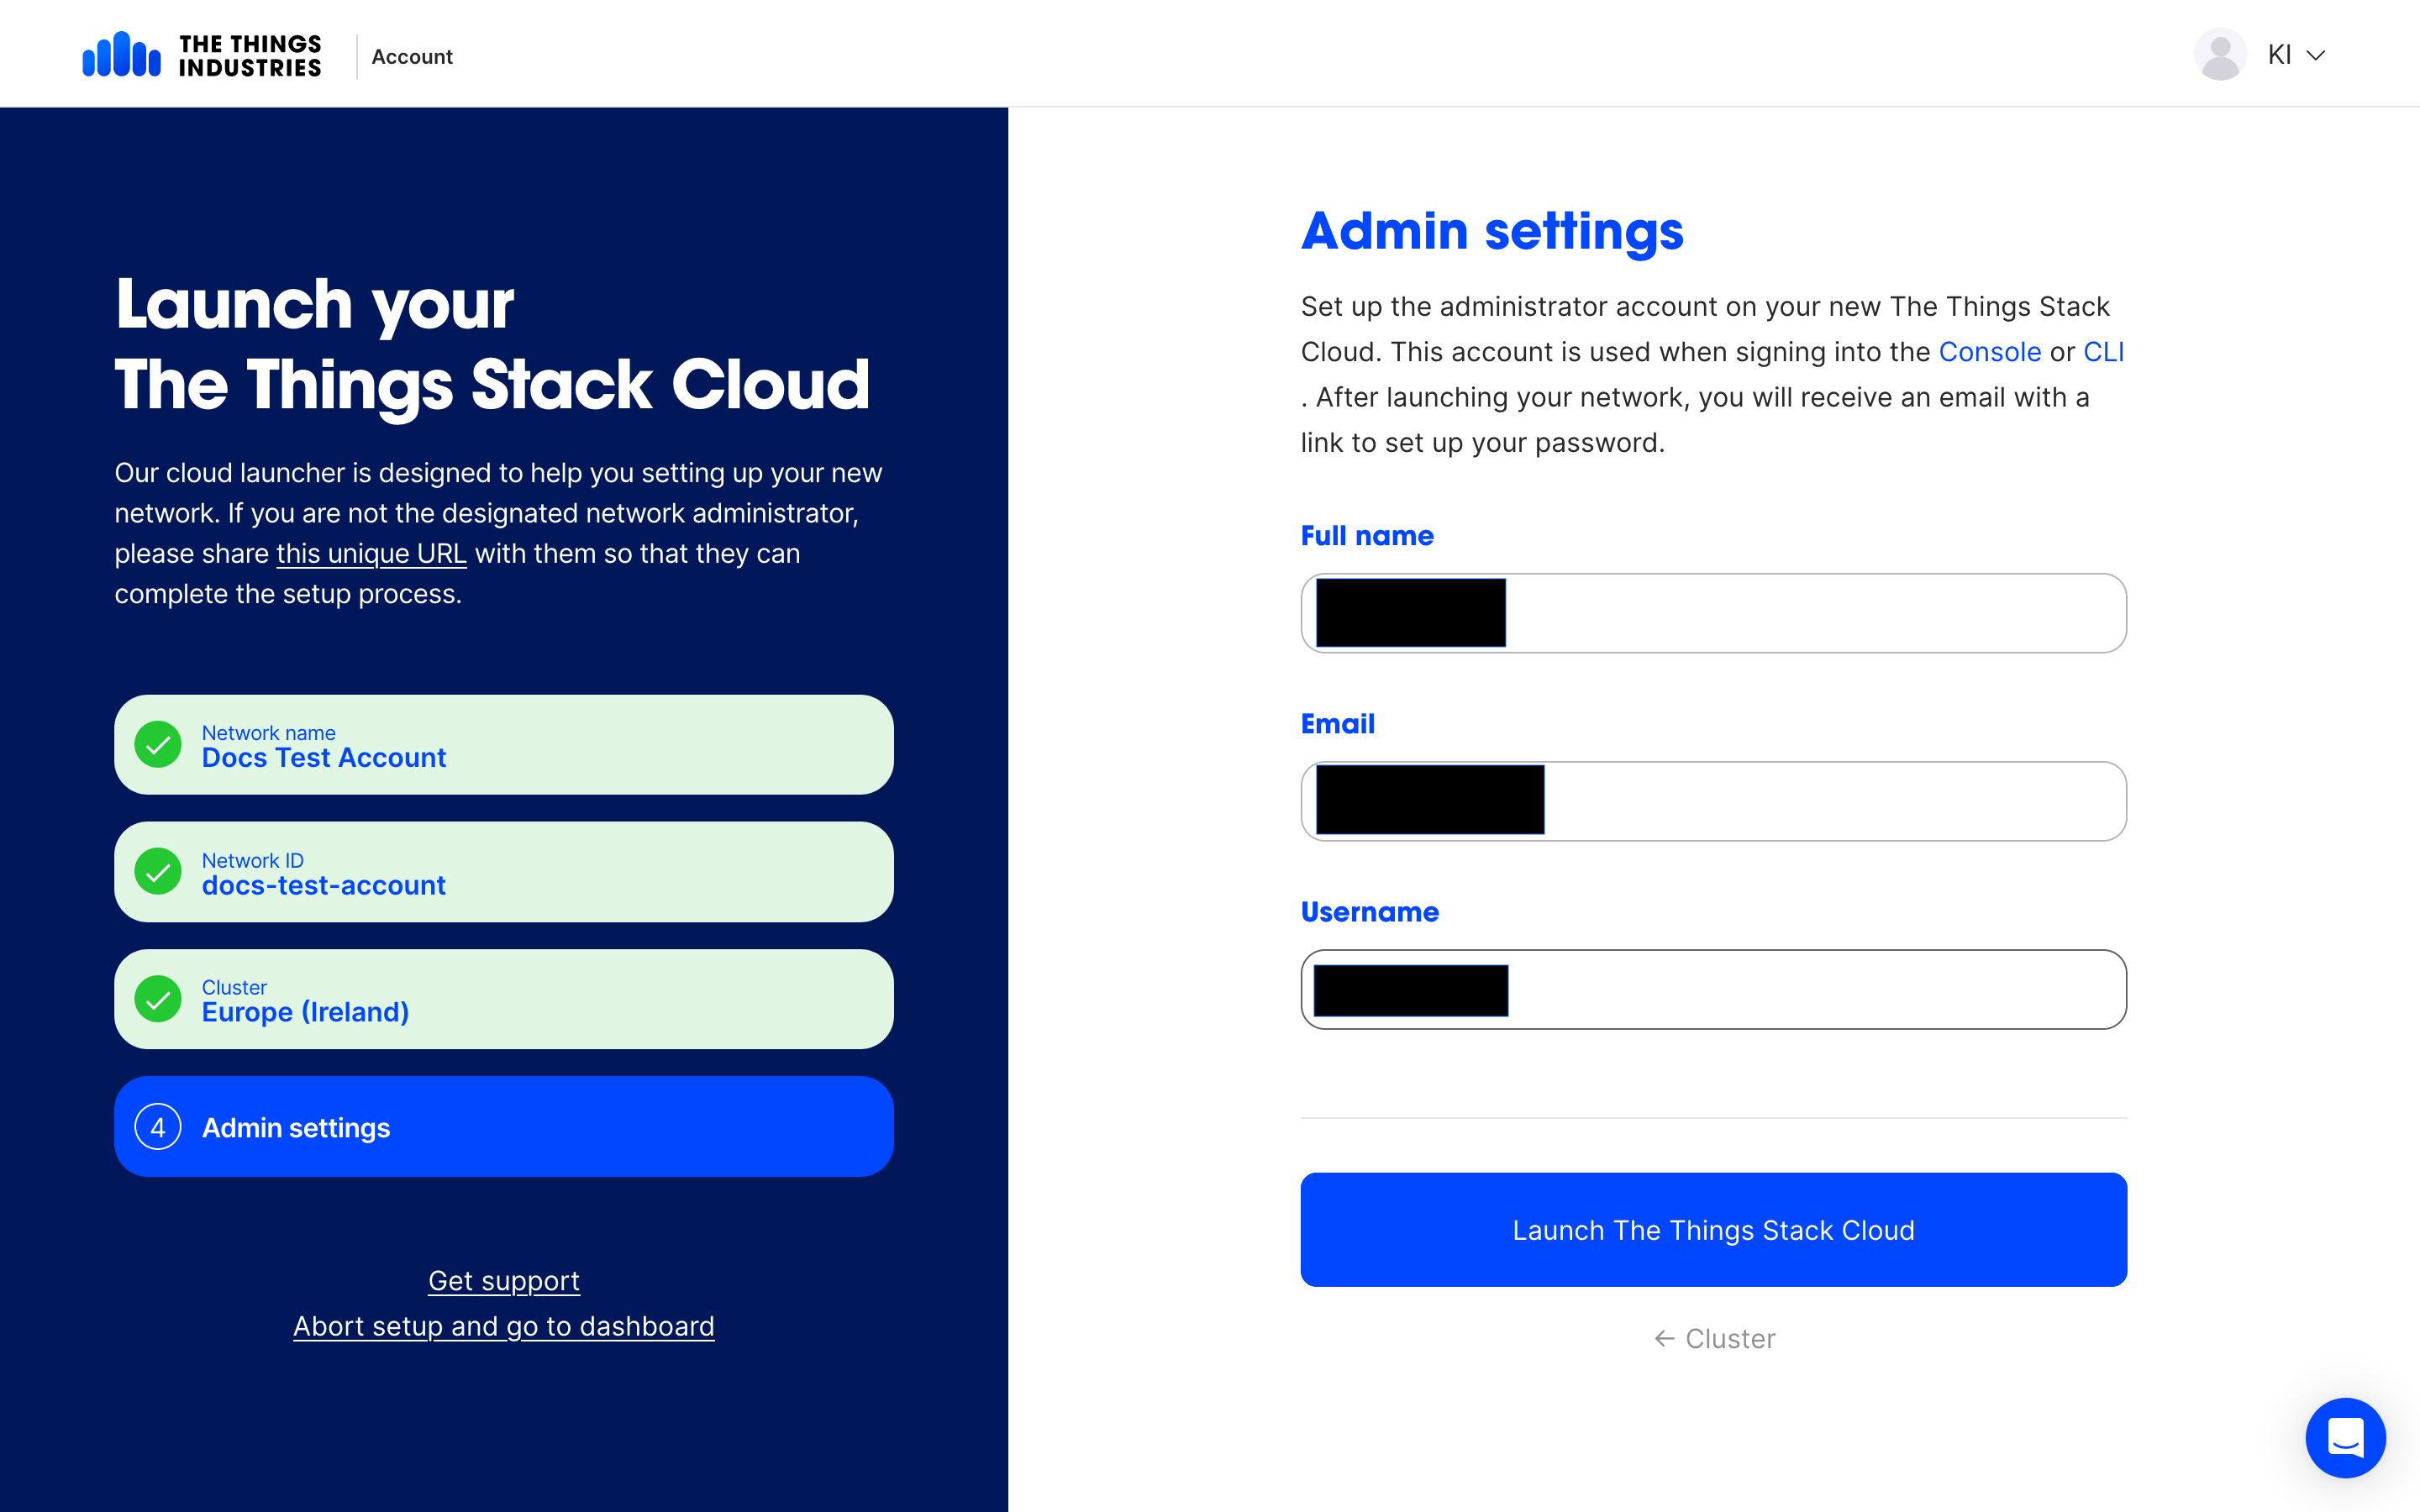Open the CLI link

tap(2102, 352)
